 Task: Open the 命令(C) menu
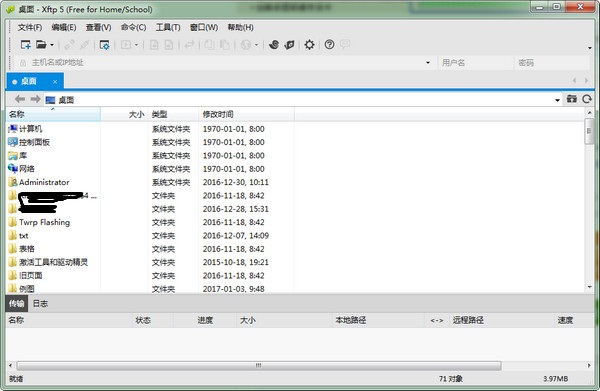pyautogui.click(x=133, y=28)
